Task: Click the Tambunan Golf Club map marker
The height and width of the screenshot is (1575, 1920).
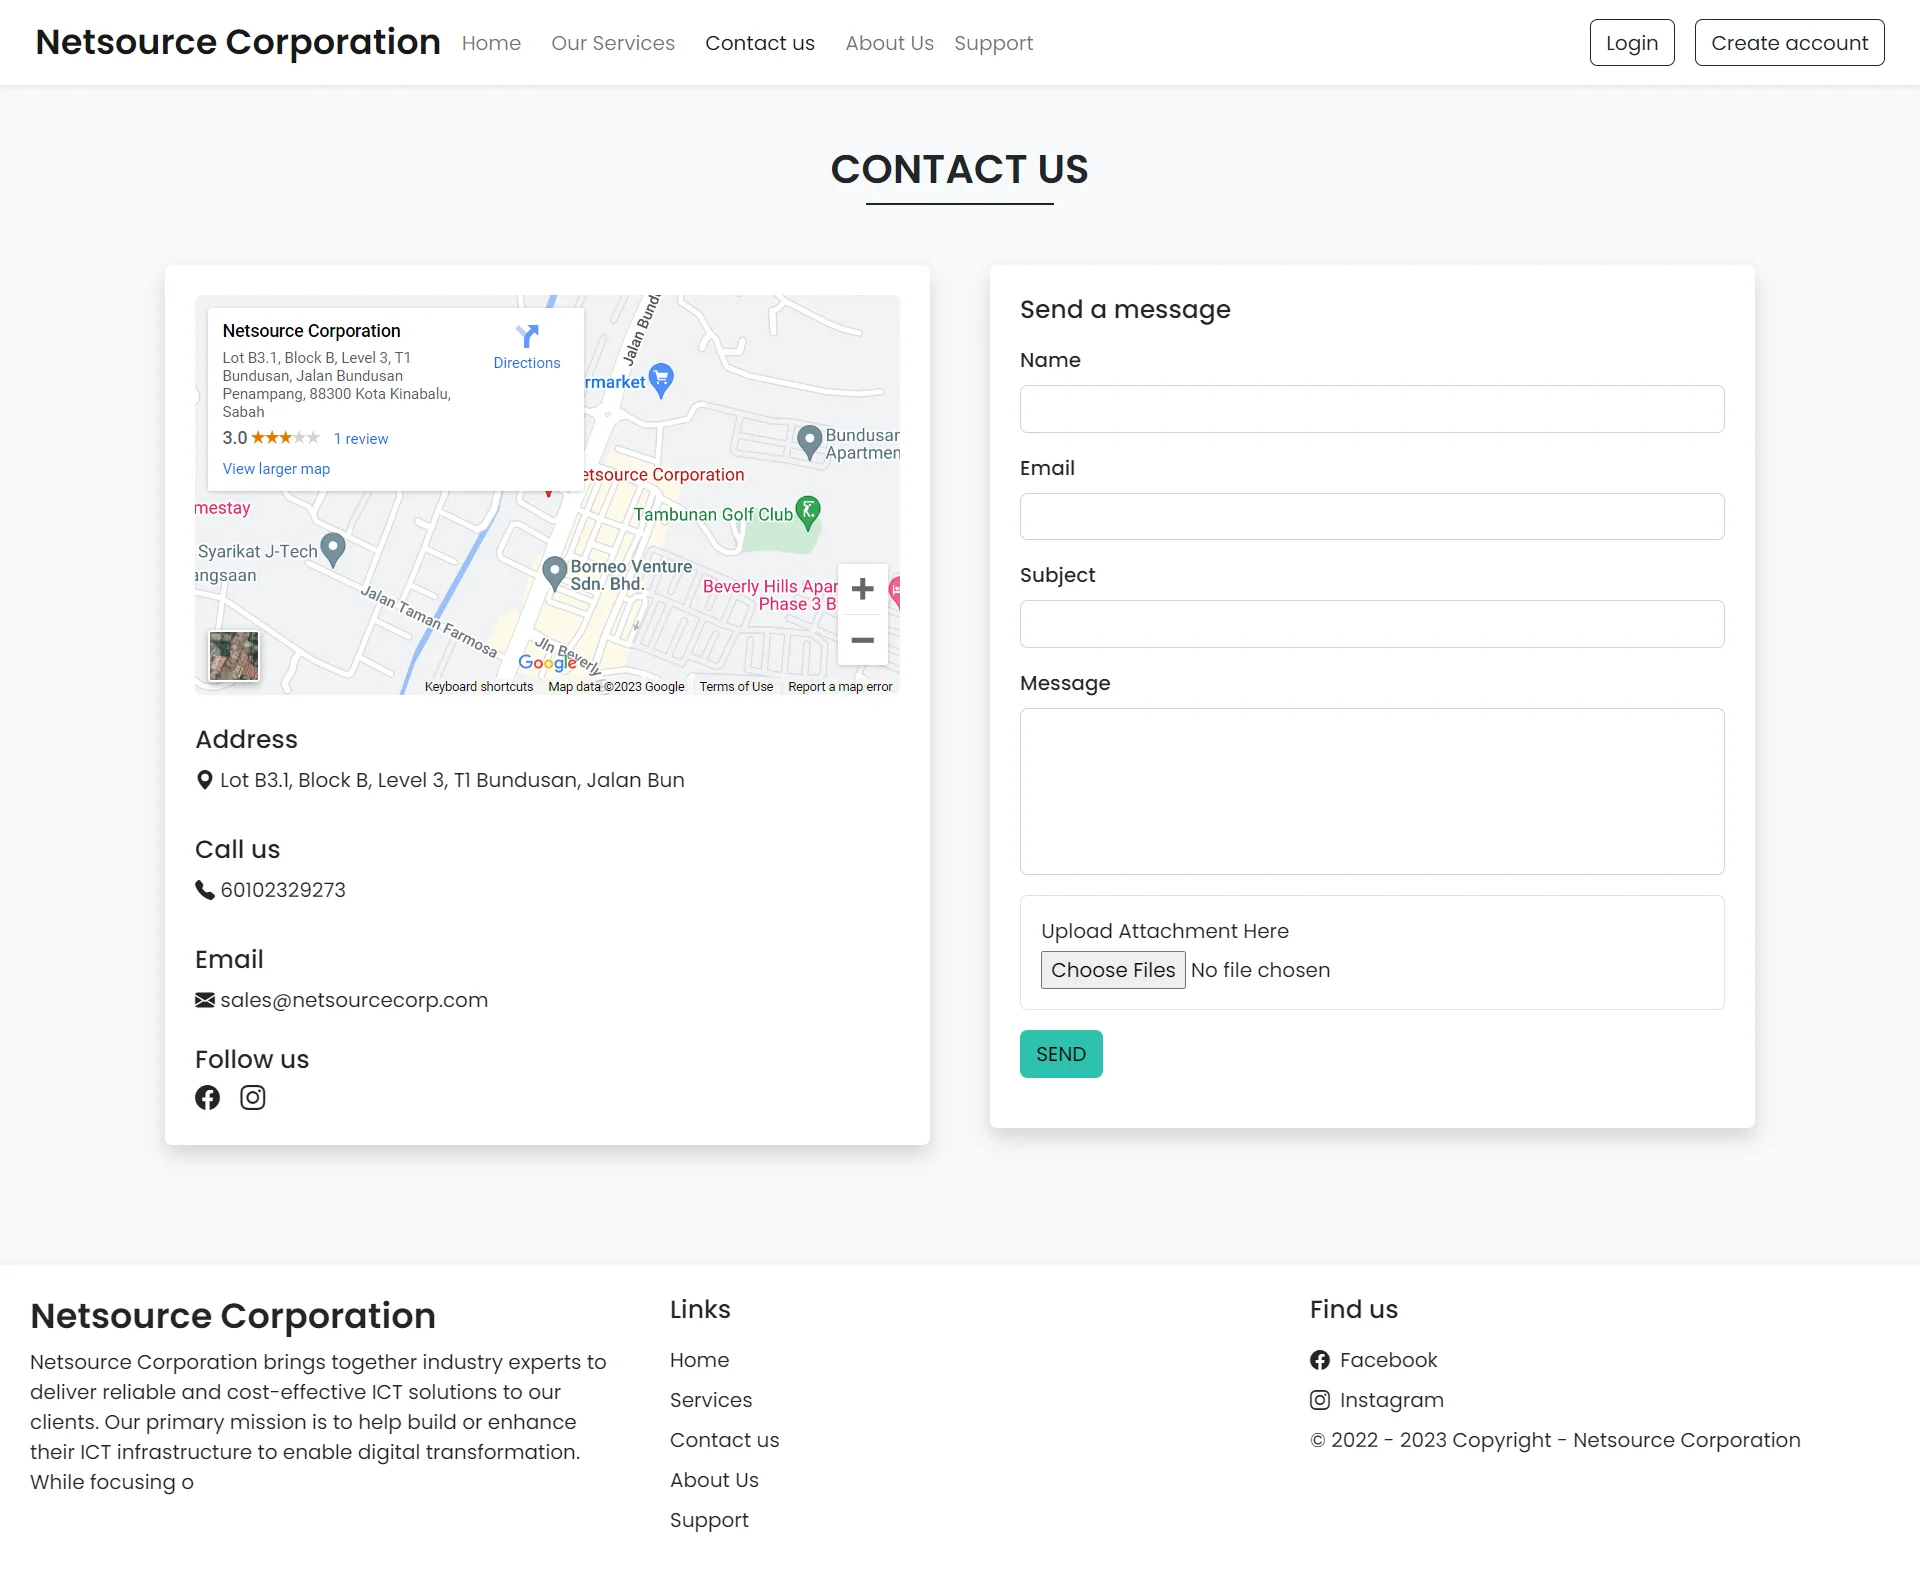Action: (808, 511)
